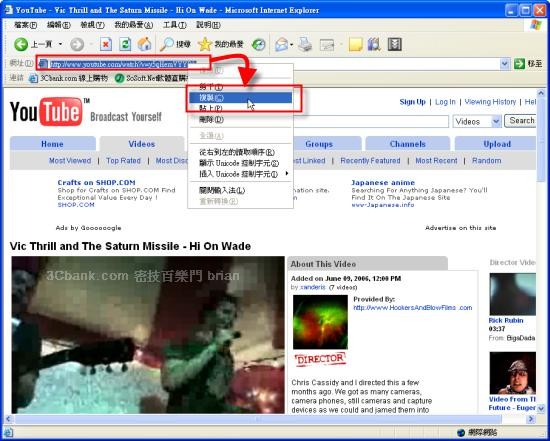Switch to the Groups tab
Viewport: 550px width, 441px height.
[x=318, y=144]
